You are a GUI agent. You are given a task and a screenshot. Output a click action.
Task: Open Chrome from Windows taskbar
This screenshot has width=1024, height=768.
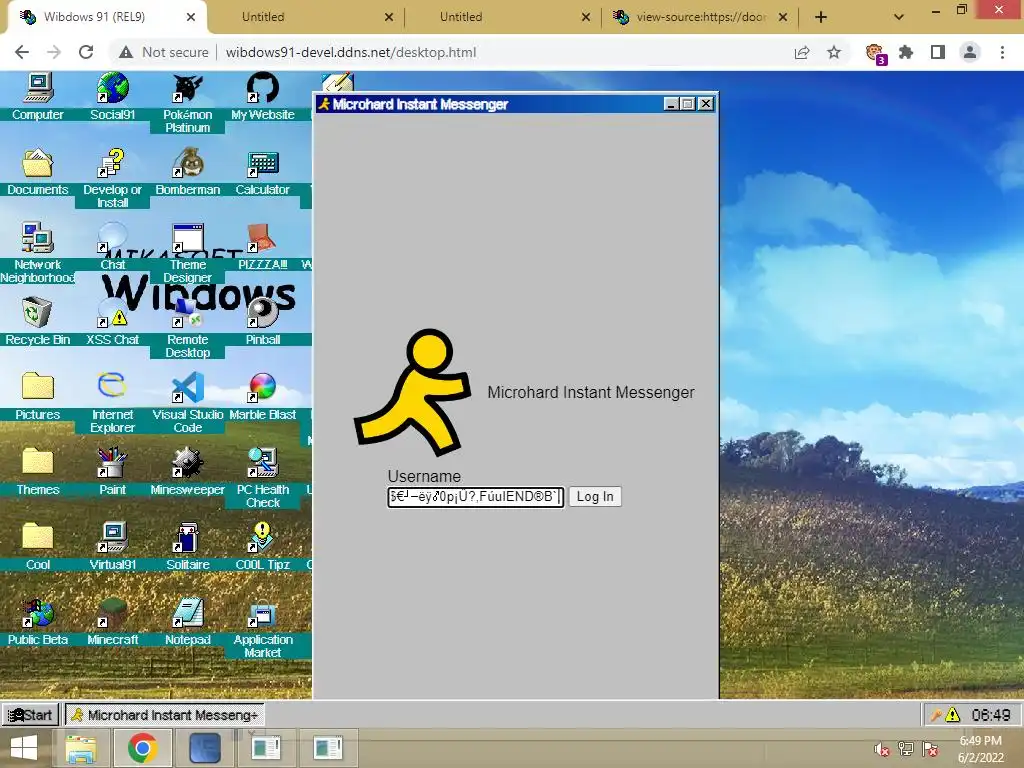coord(142,748)
